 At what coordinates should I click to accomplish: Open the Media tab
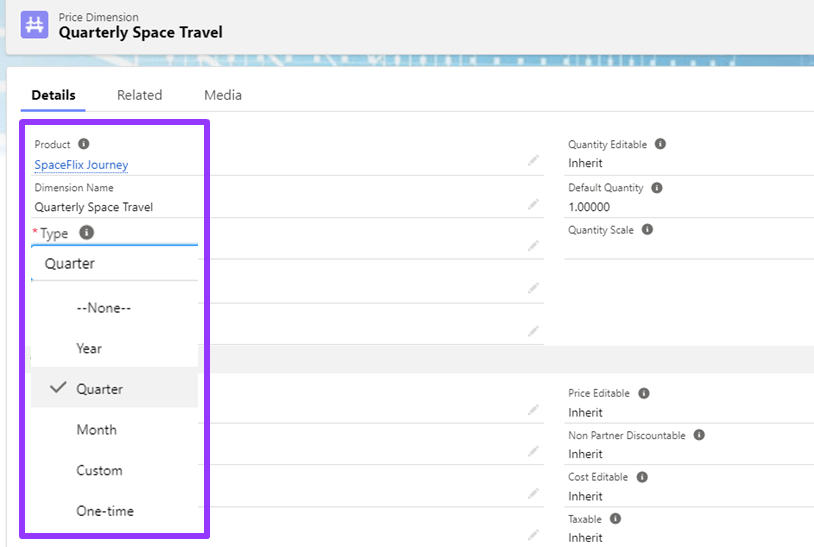223,95
